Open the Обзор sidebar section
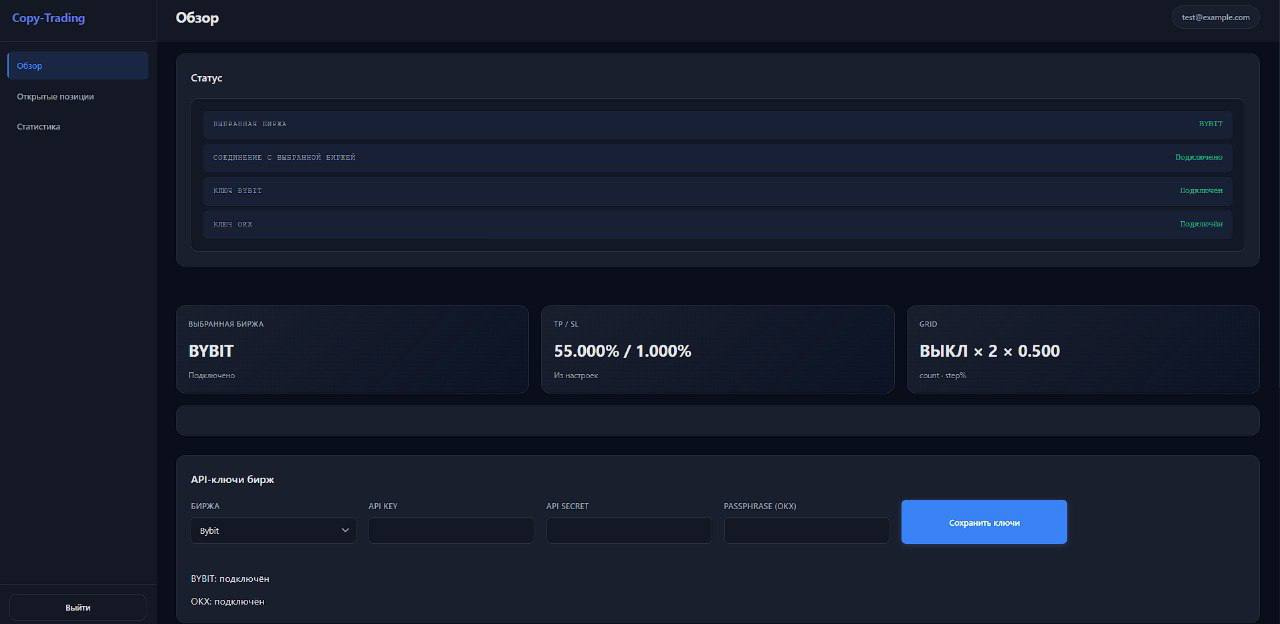The height and width of the screenshot is (624, 1280). tap(78, 66)
